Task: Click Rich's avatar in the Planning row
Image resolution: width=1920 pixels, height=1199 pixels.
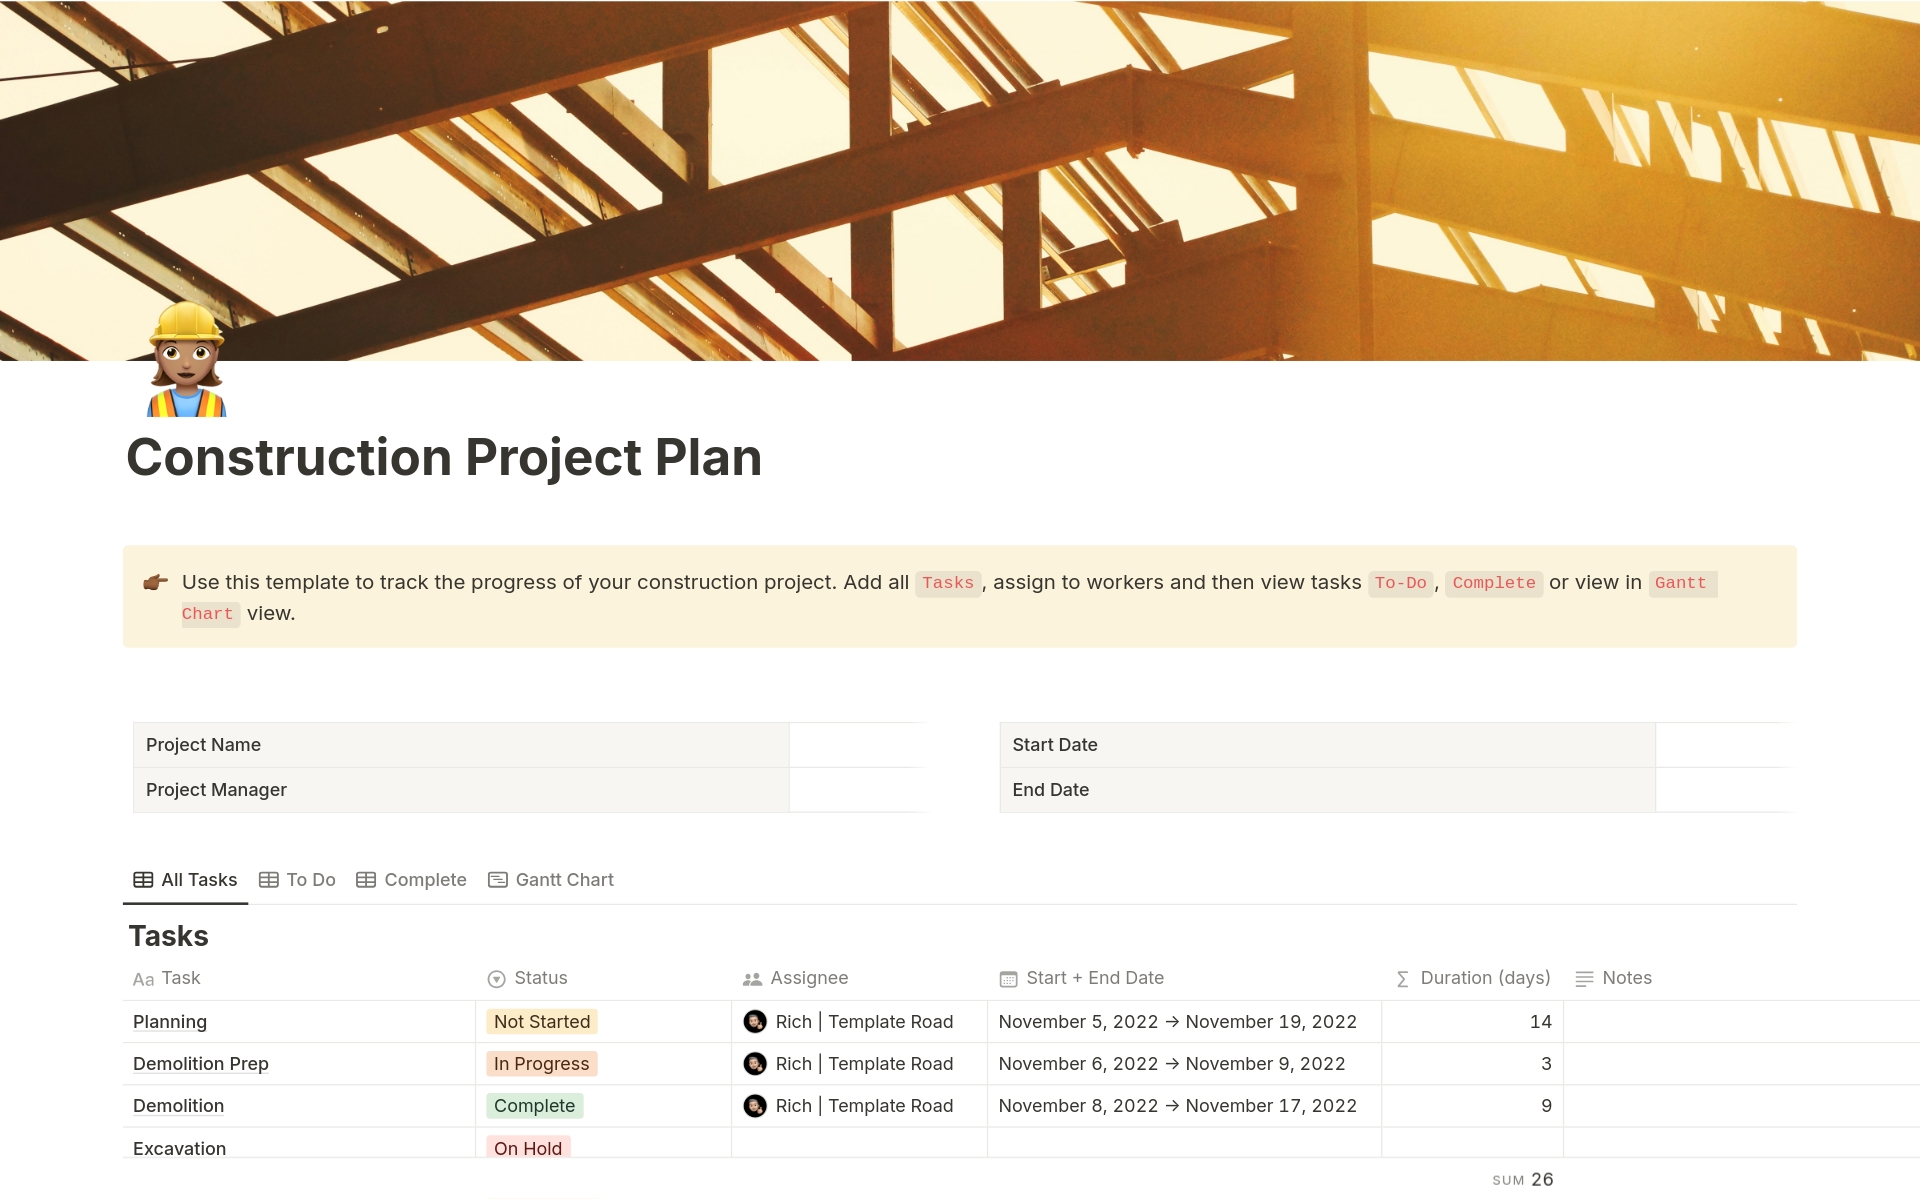Action: tap(756, 1021)
